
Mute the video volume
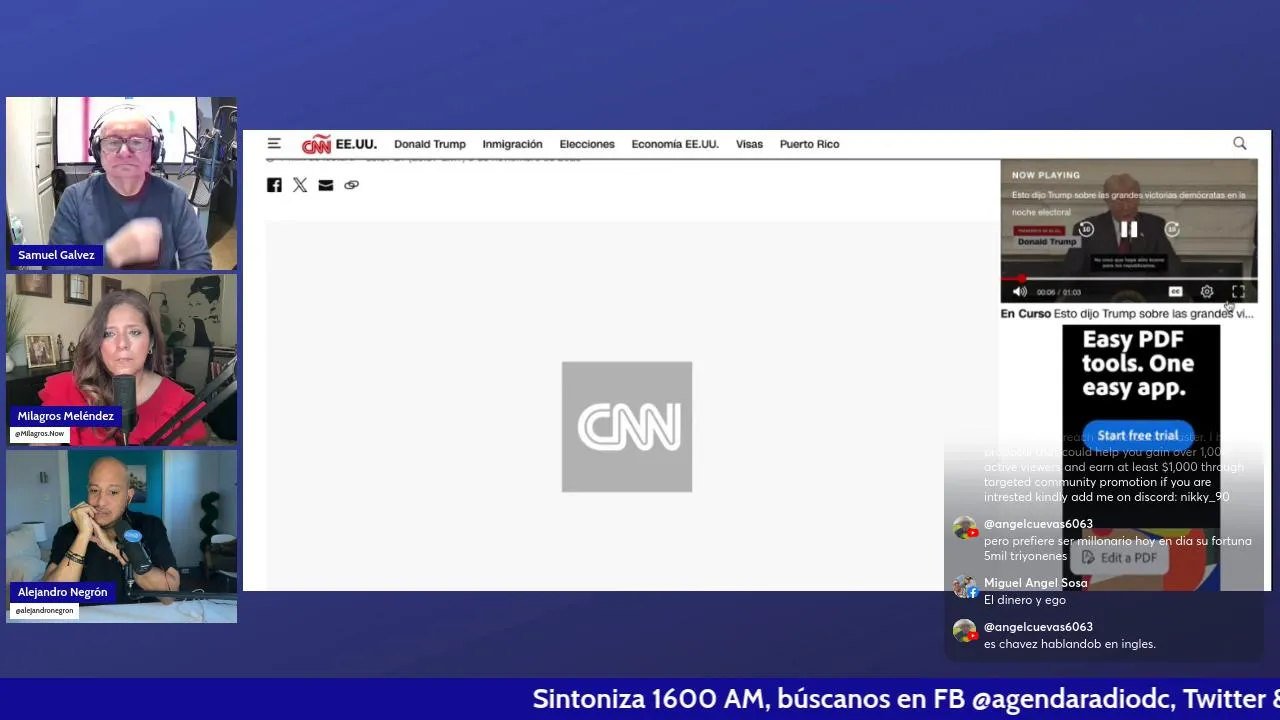click(x=1019, y=292)
